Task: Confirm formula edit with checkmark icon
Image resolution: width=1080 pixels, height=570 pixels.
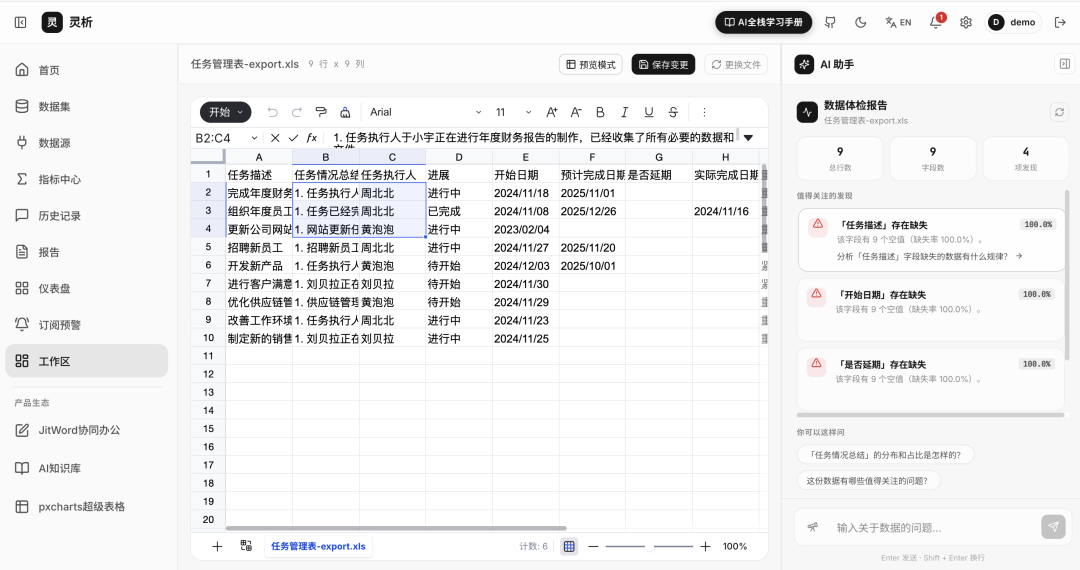Action: 293,138
